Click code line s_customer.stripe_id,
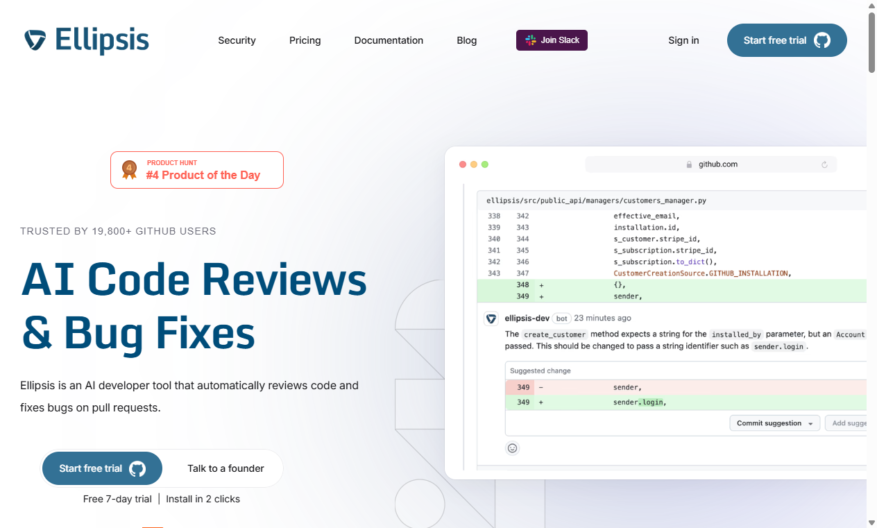 point(657,239)
